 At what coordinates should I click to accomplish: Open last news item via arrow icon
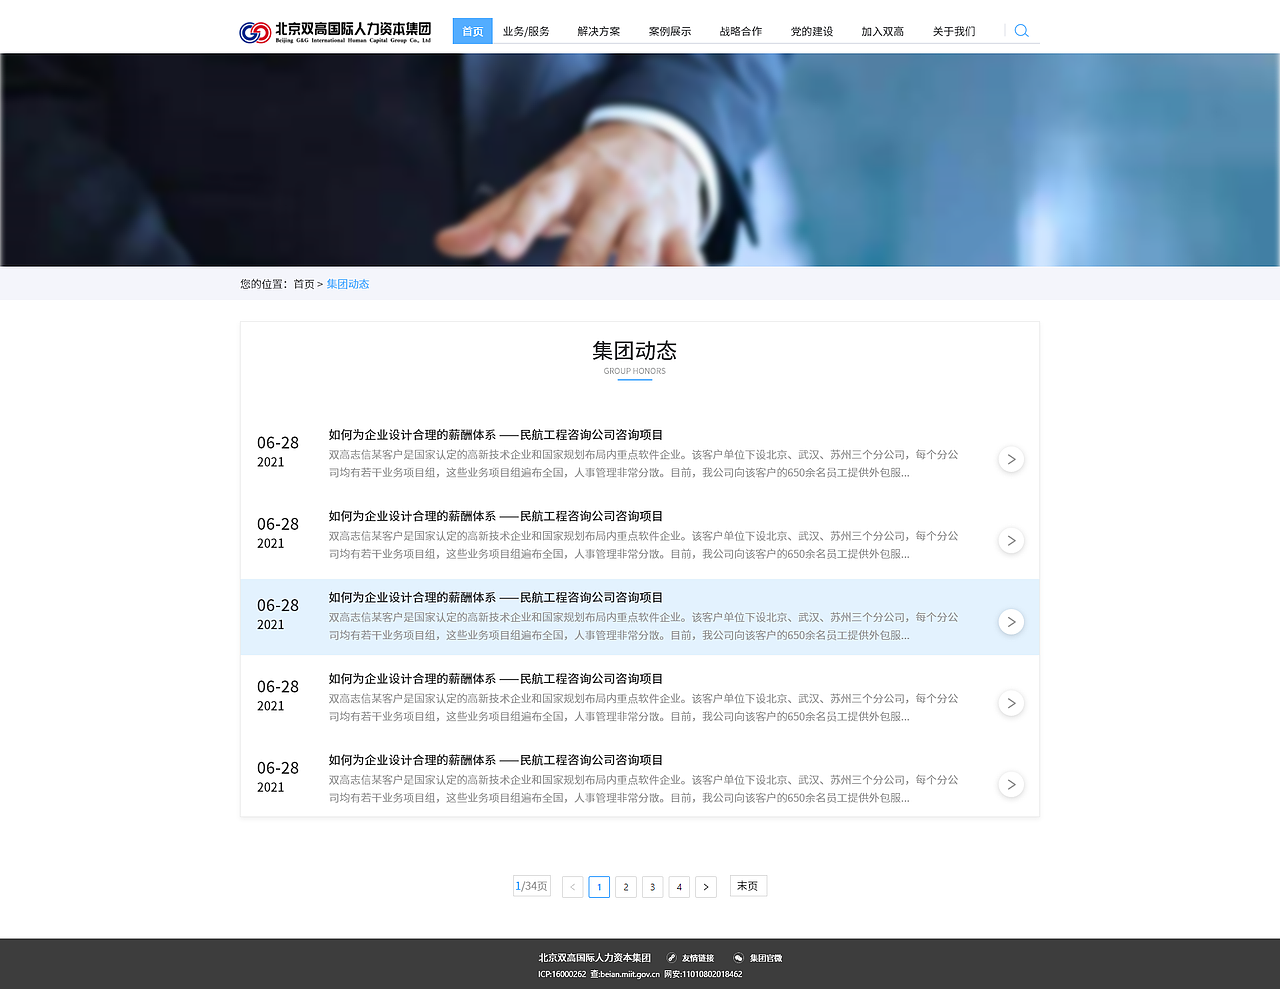[x=1010, y=784]
